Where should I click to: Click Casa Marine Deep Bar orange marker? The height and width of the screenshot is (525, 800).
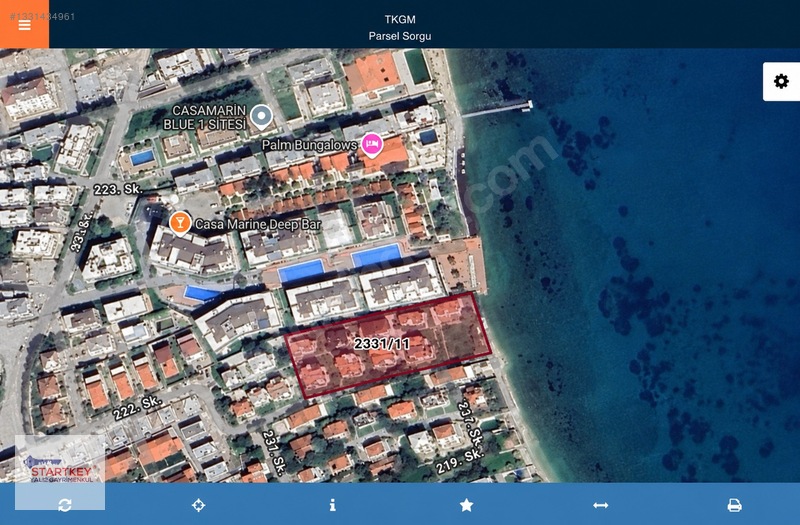(x=180, y=223)
